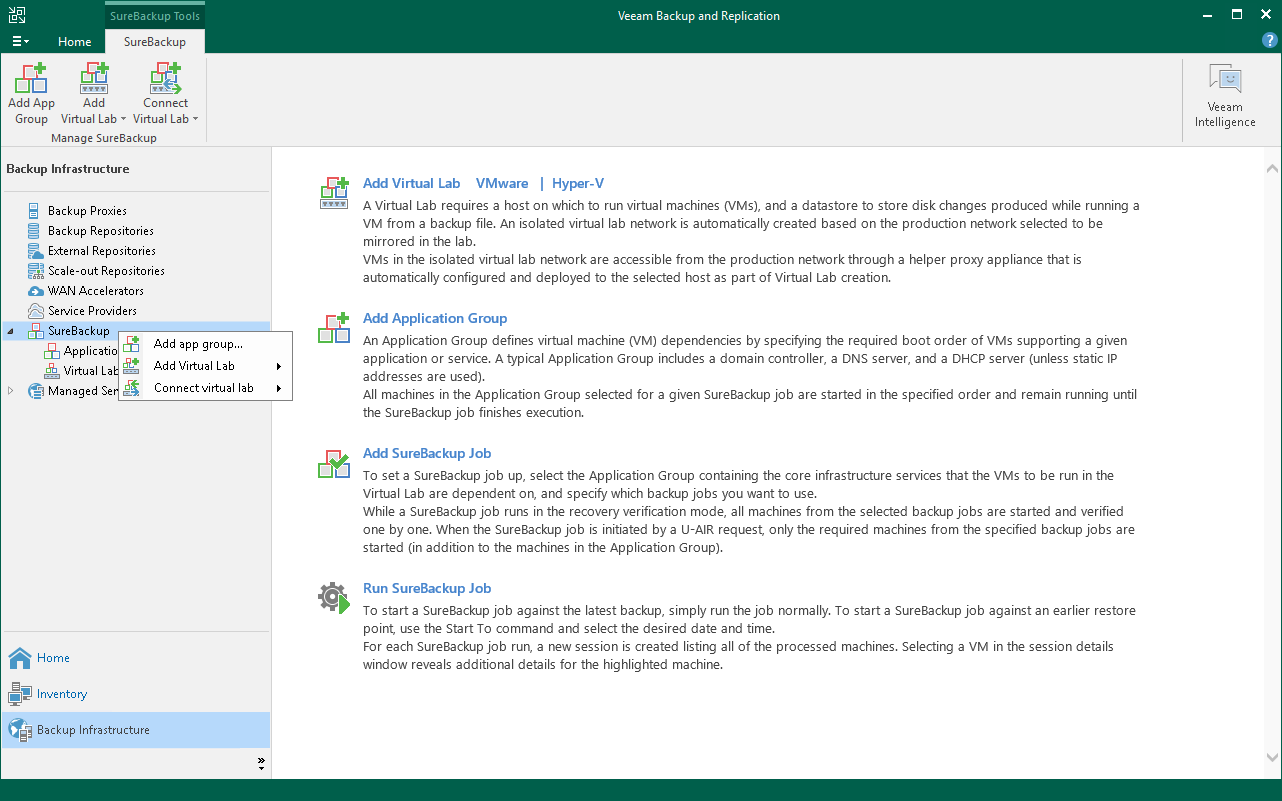Expand the navigation pane overflow chevron
The width and height of the screenshot is (1282, 801).
261,764
